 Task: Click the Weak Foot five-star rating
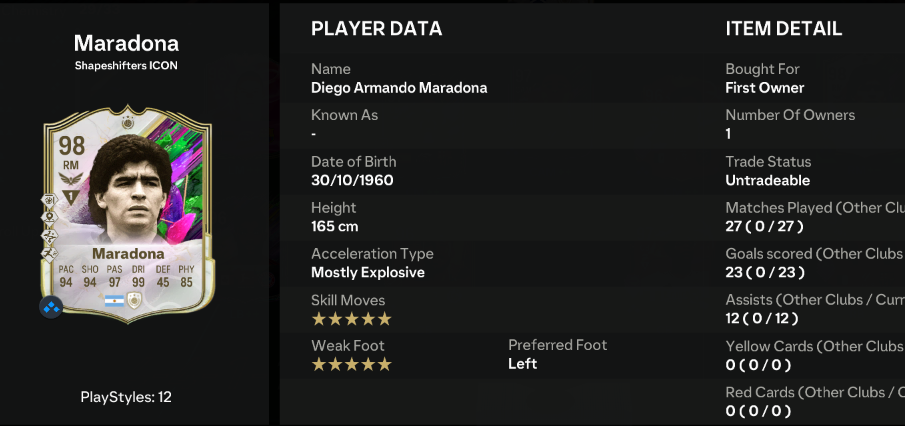[351, 365]
